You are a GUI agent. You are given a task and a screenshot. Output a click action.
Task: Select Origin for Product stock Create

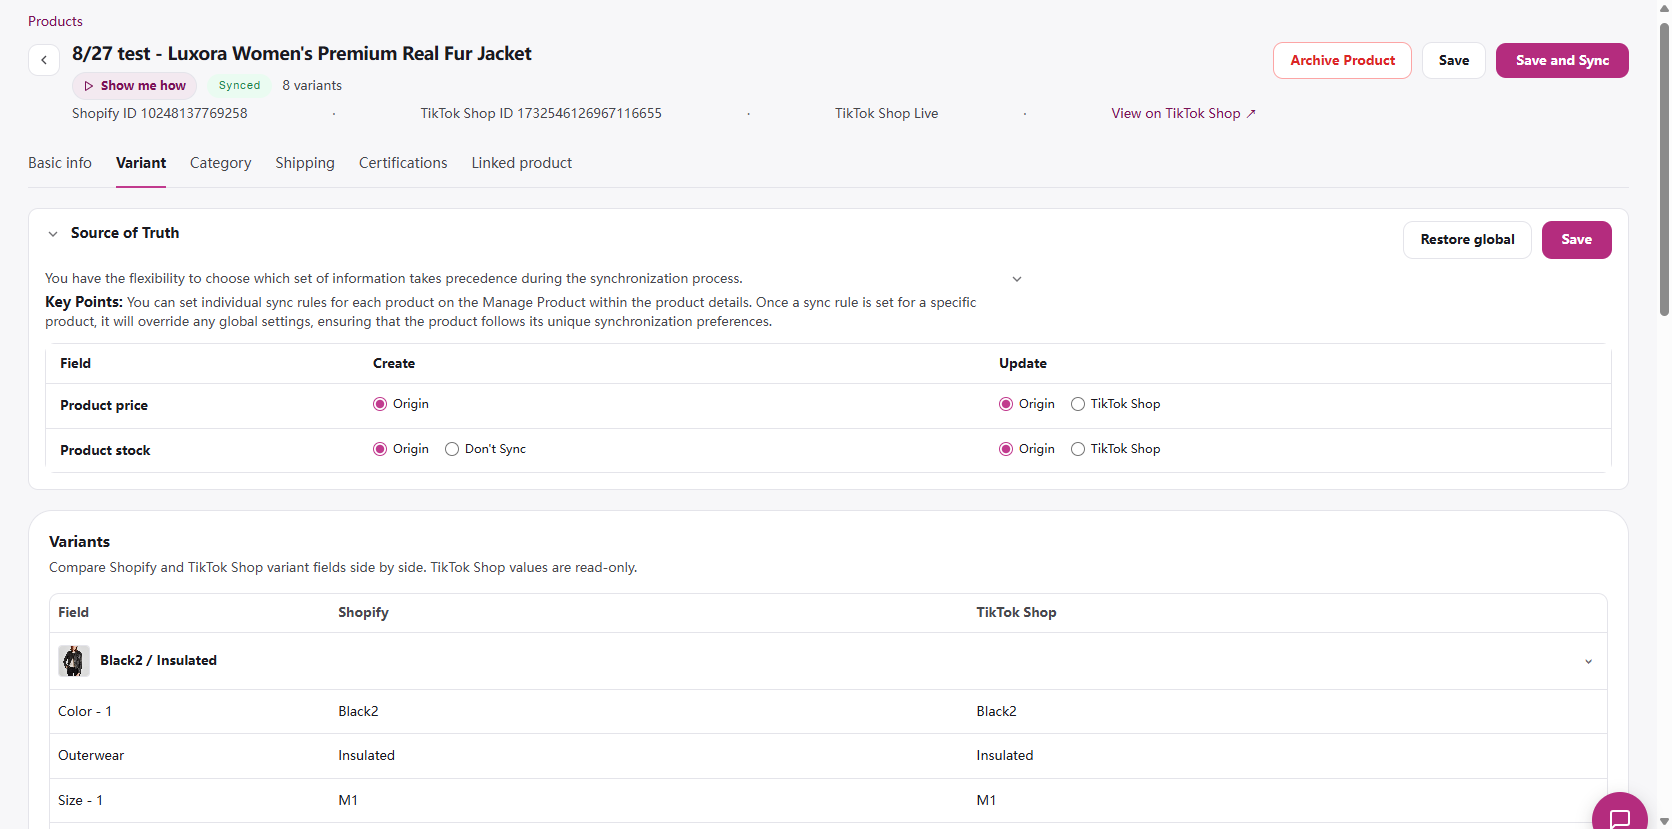pyautogui.click(x=380, y=449)
